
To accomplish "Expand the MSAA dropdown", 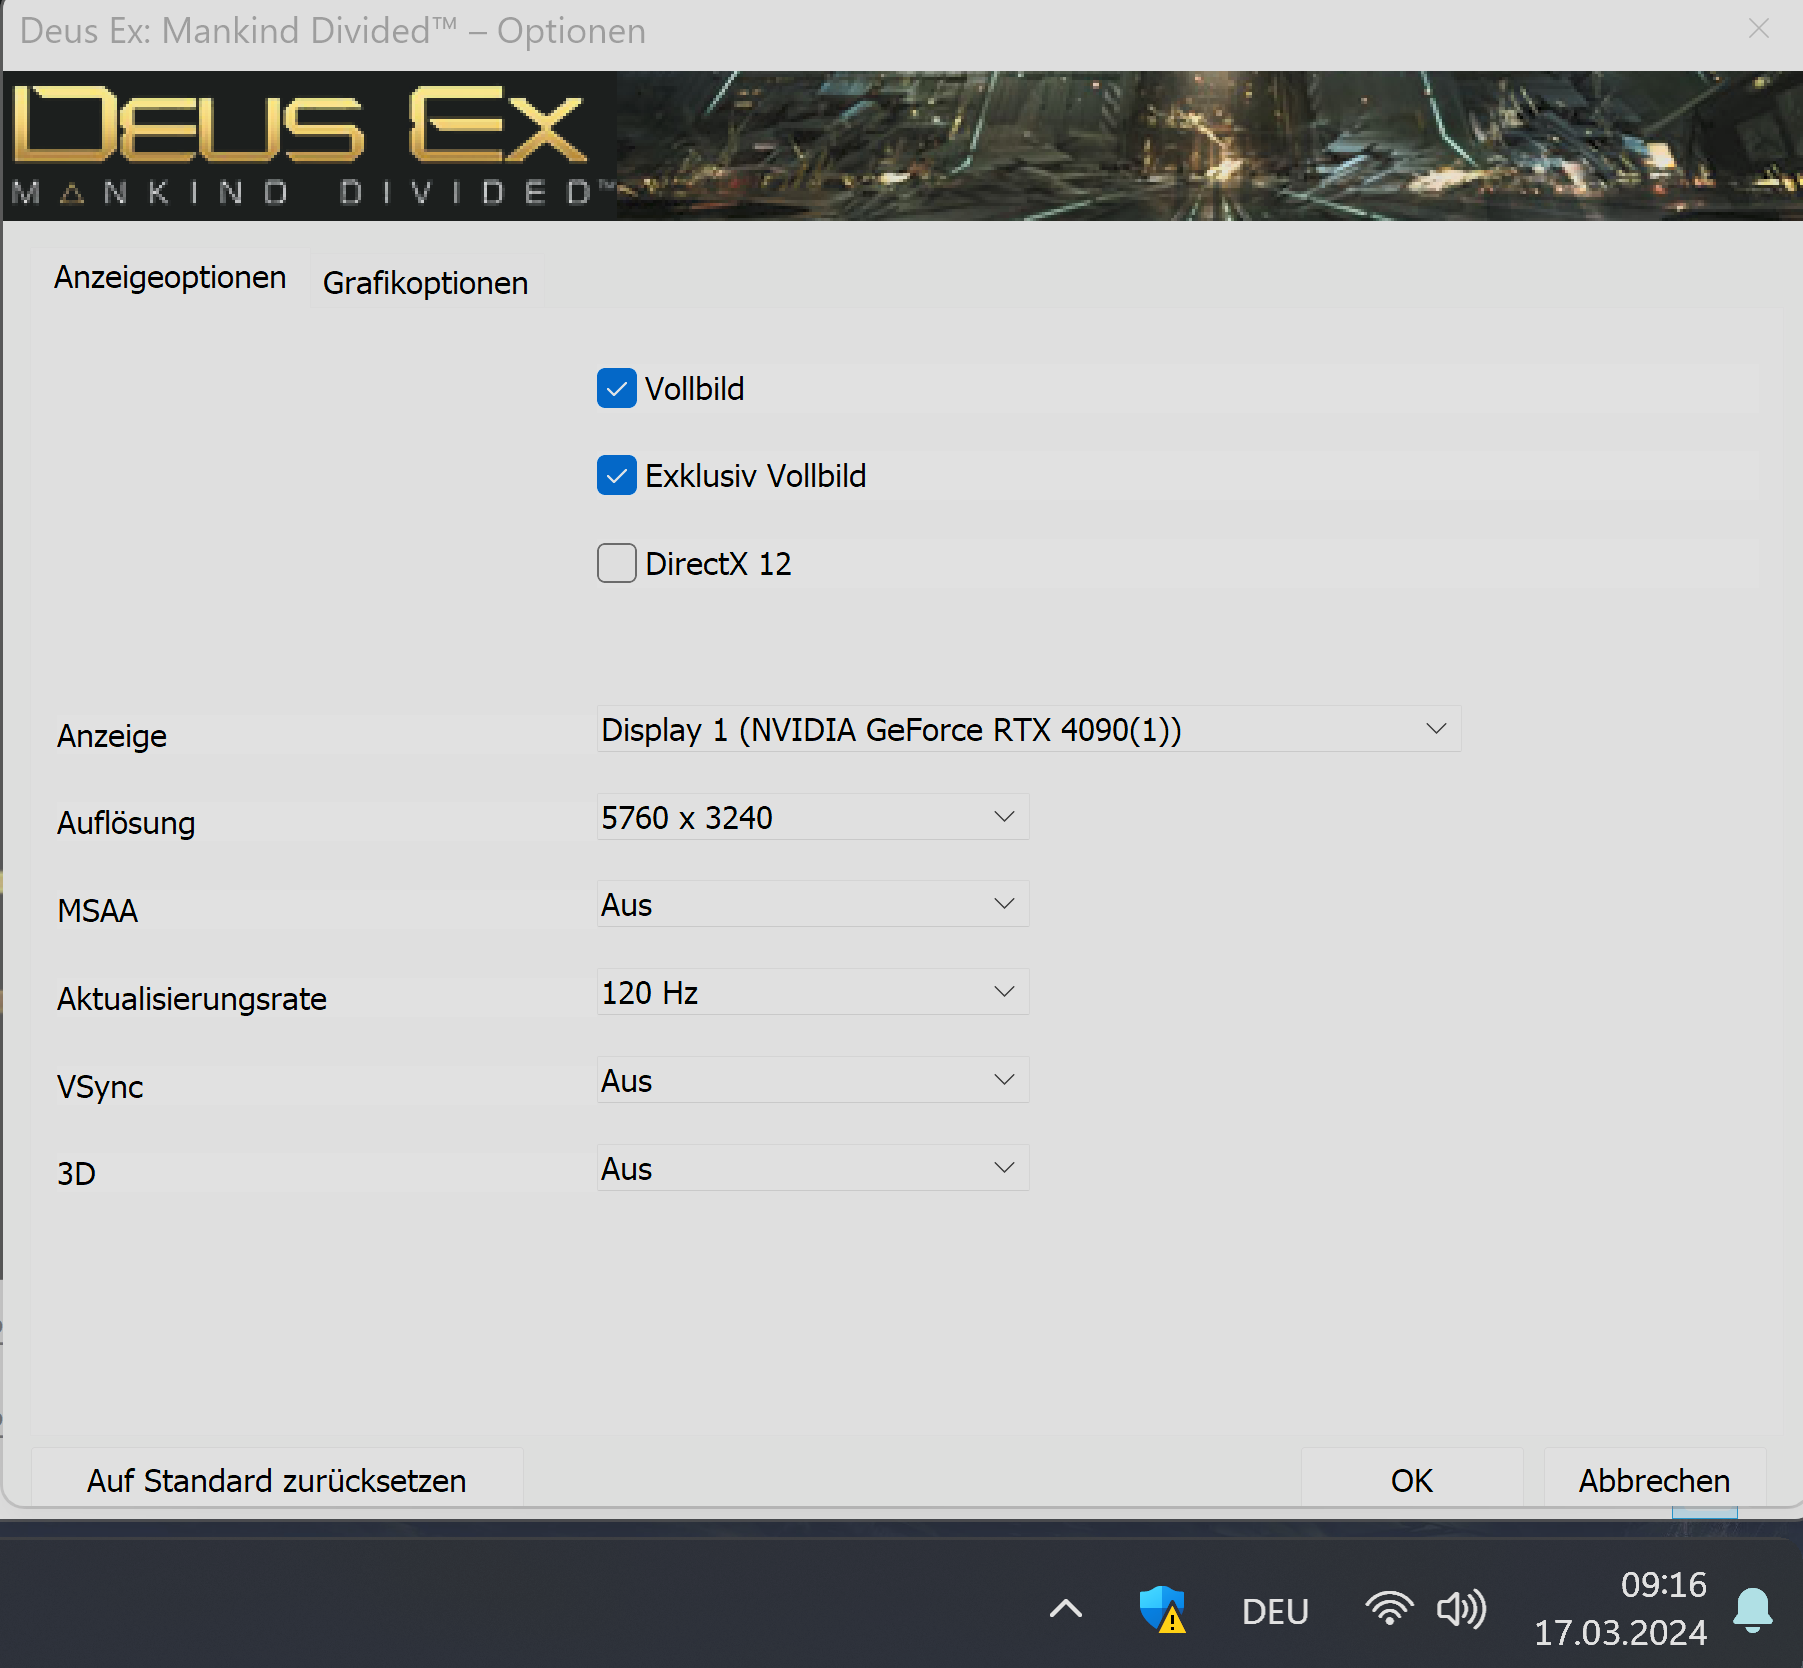I will [x=813, y=905].
